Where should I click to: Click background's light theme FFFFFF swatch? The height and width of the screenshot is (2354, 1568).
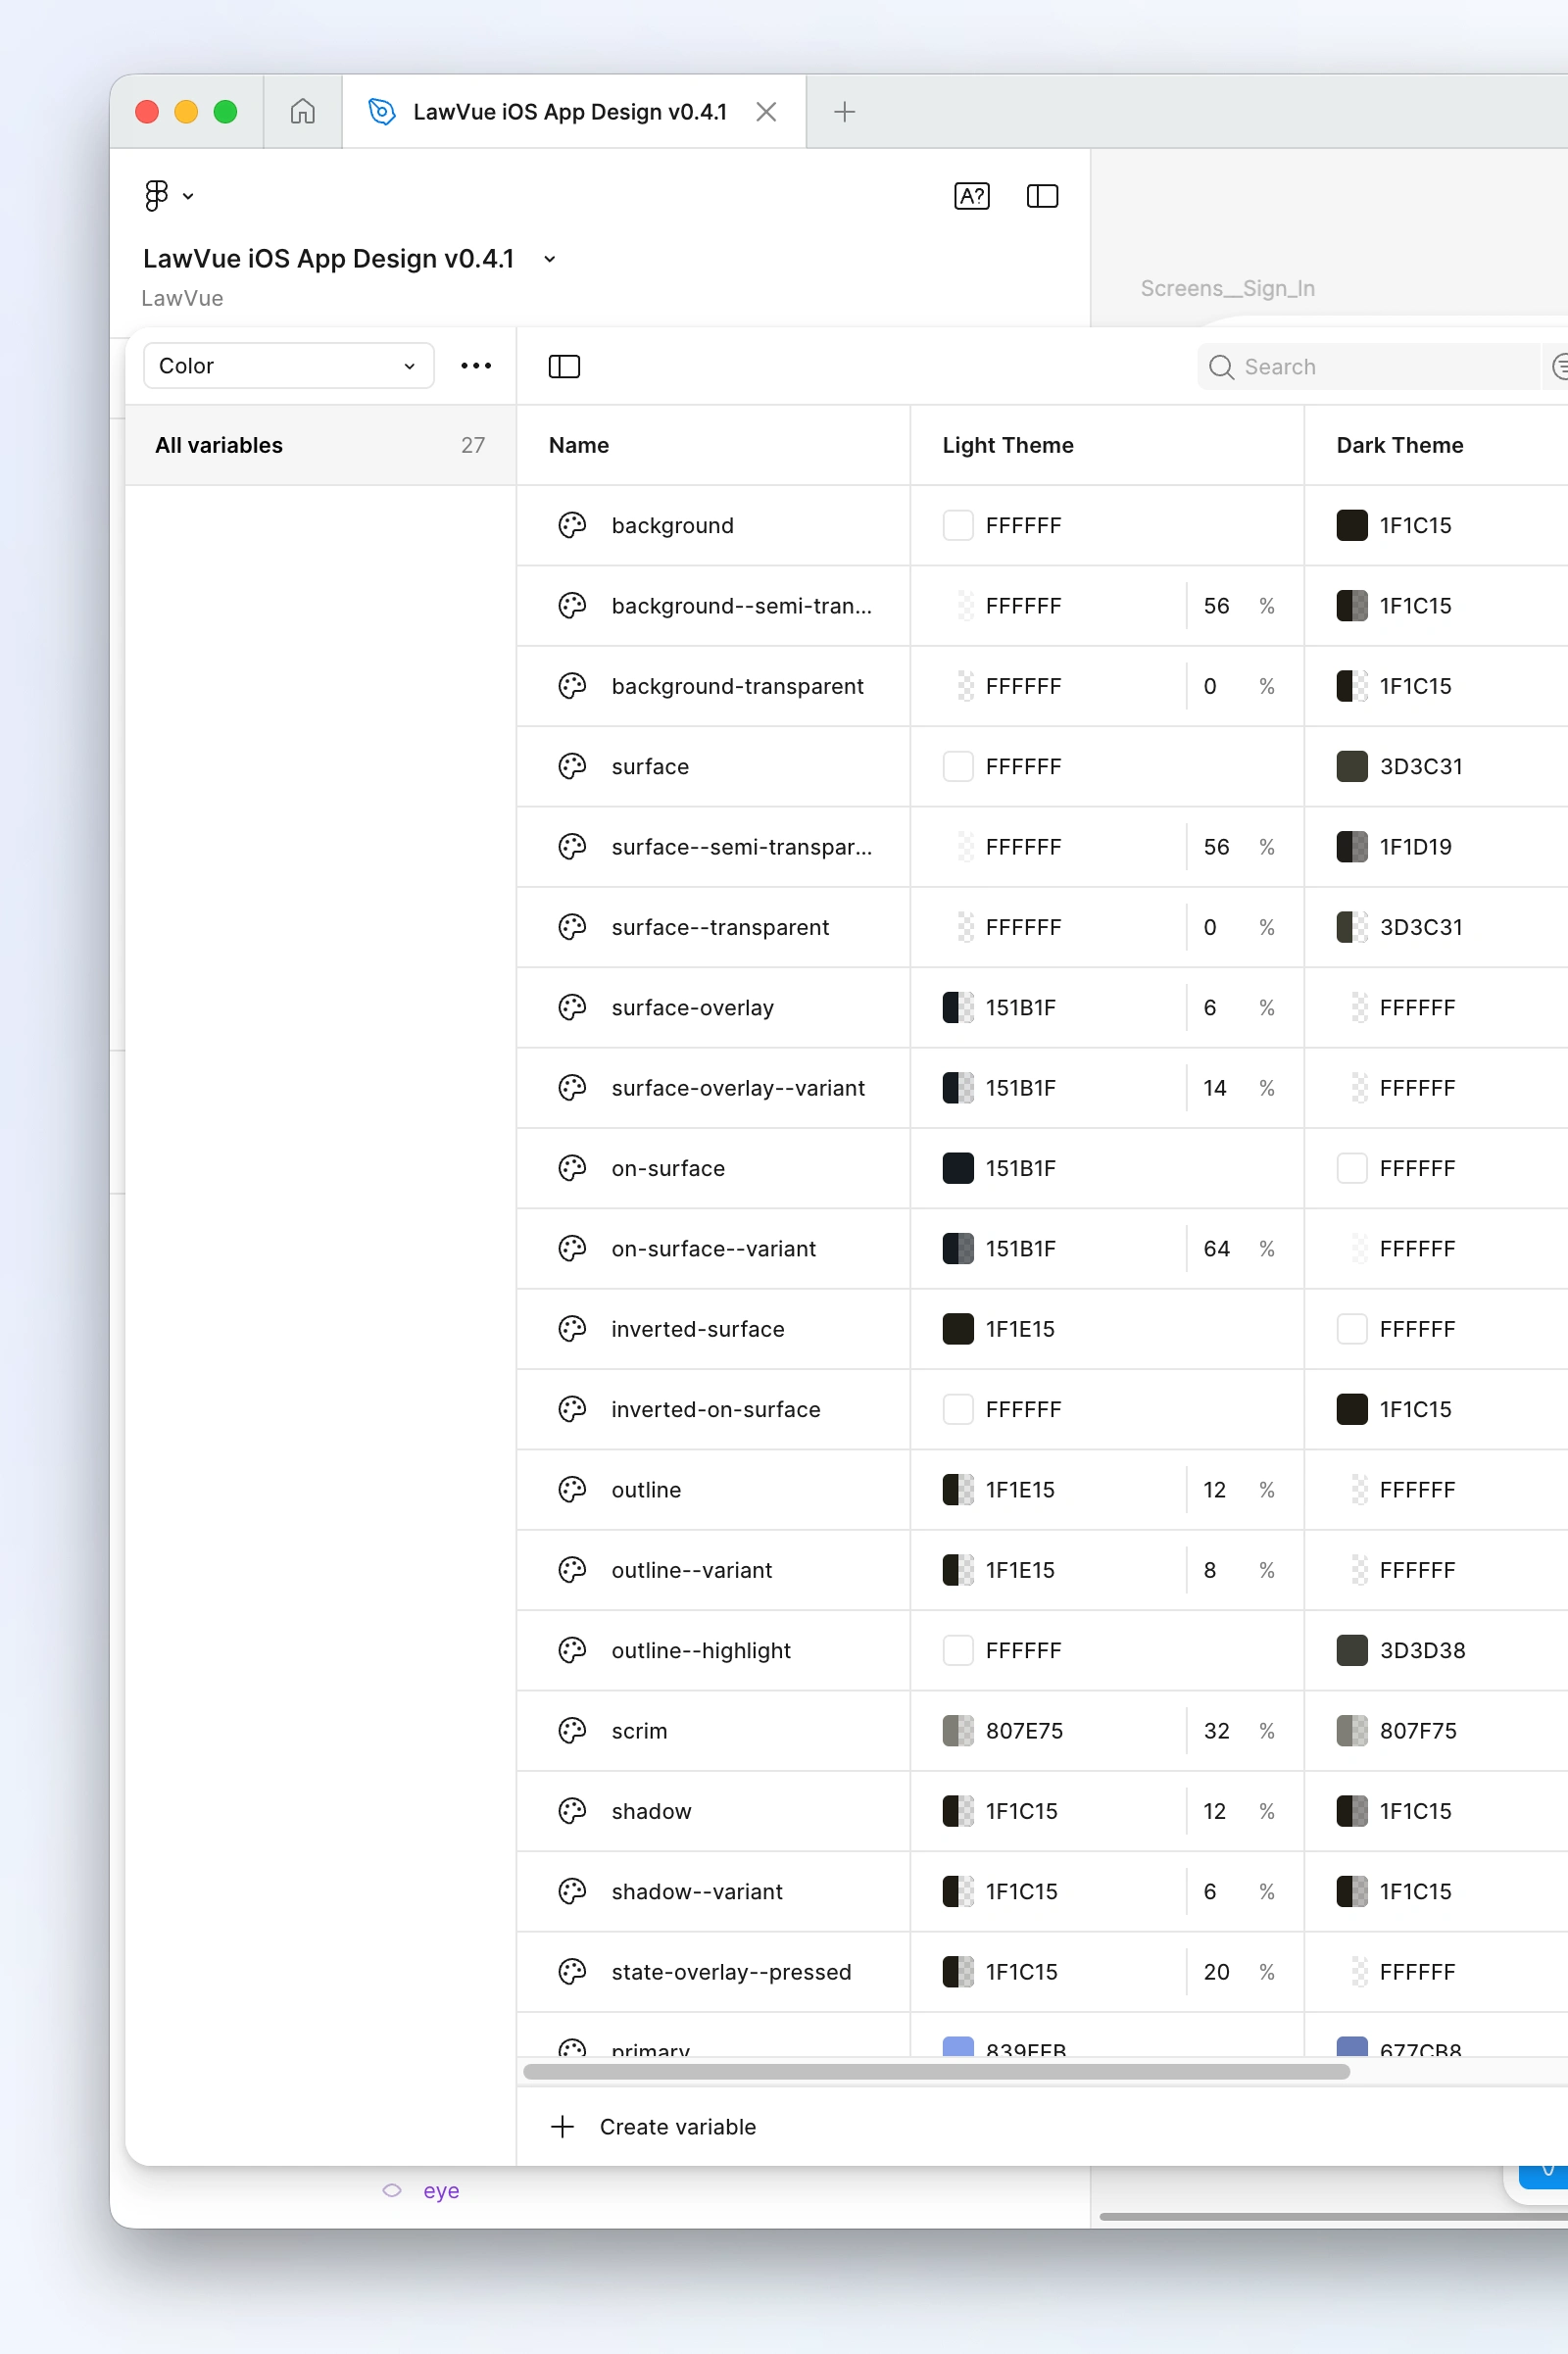tap(957, 525)
